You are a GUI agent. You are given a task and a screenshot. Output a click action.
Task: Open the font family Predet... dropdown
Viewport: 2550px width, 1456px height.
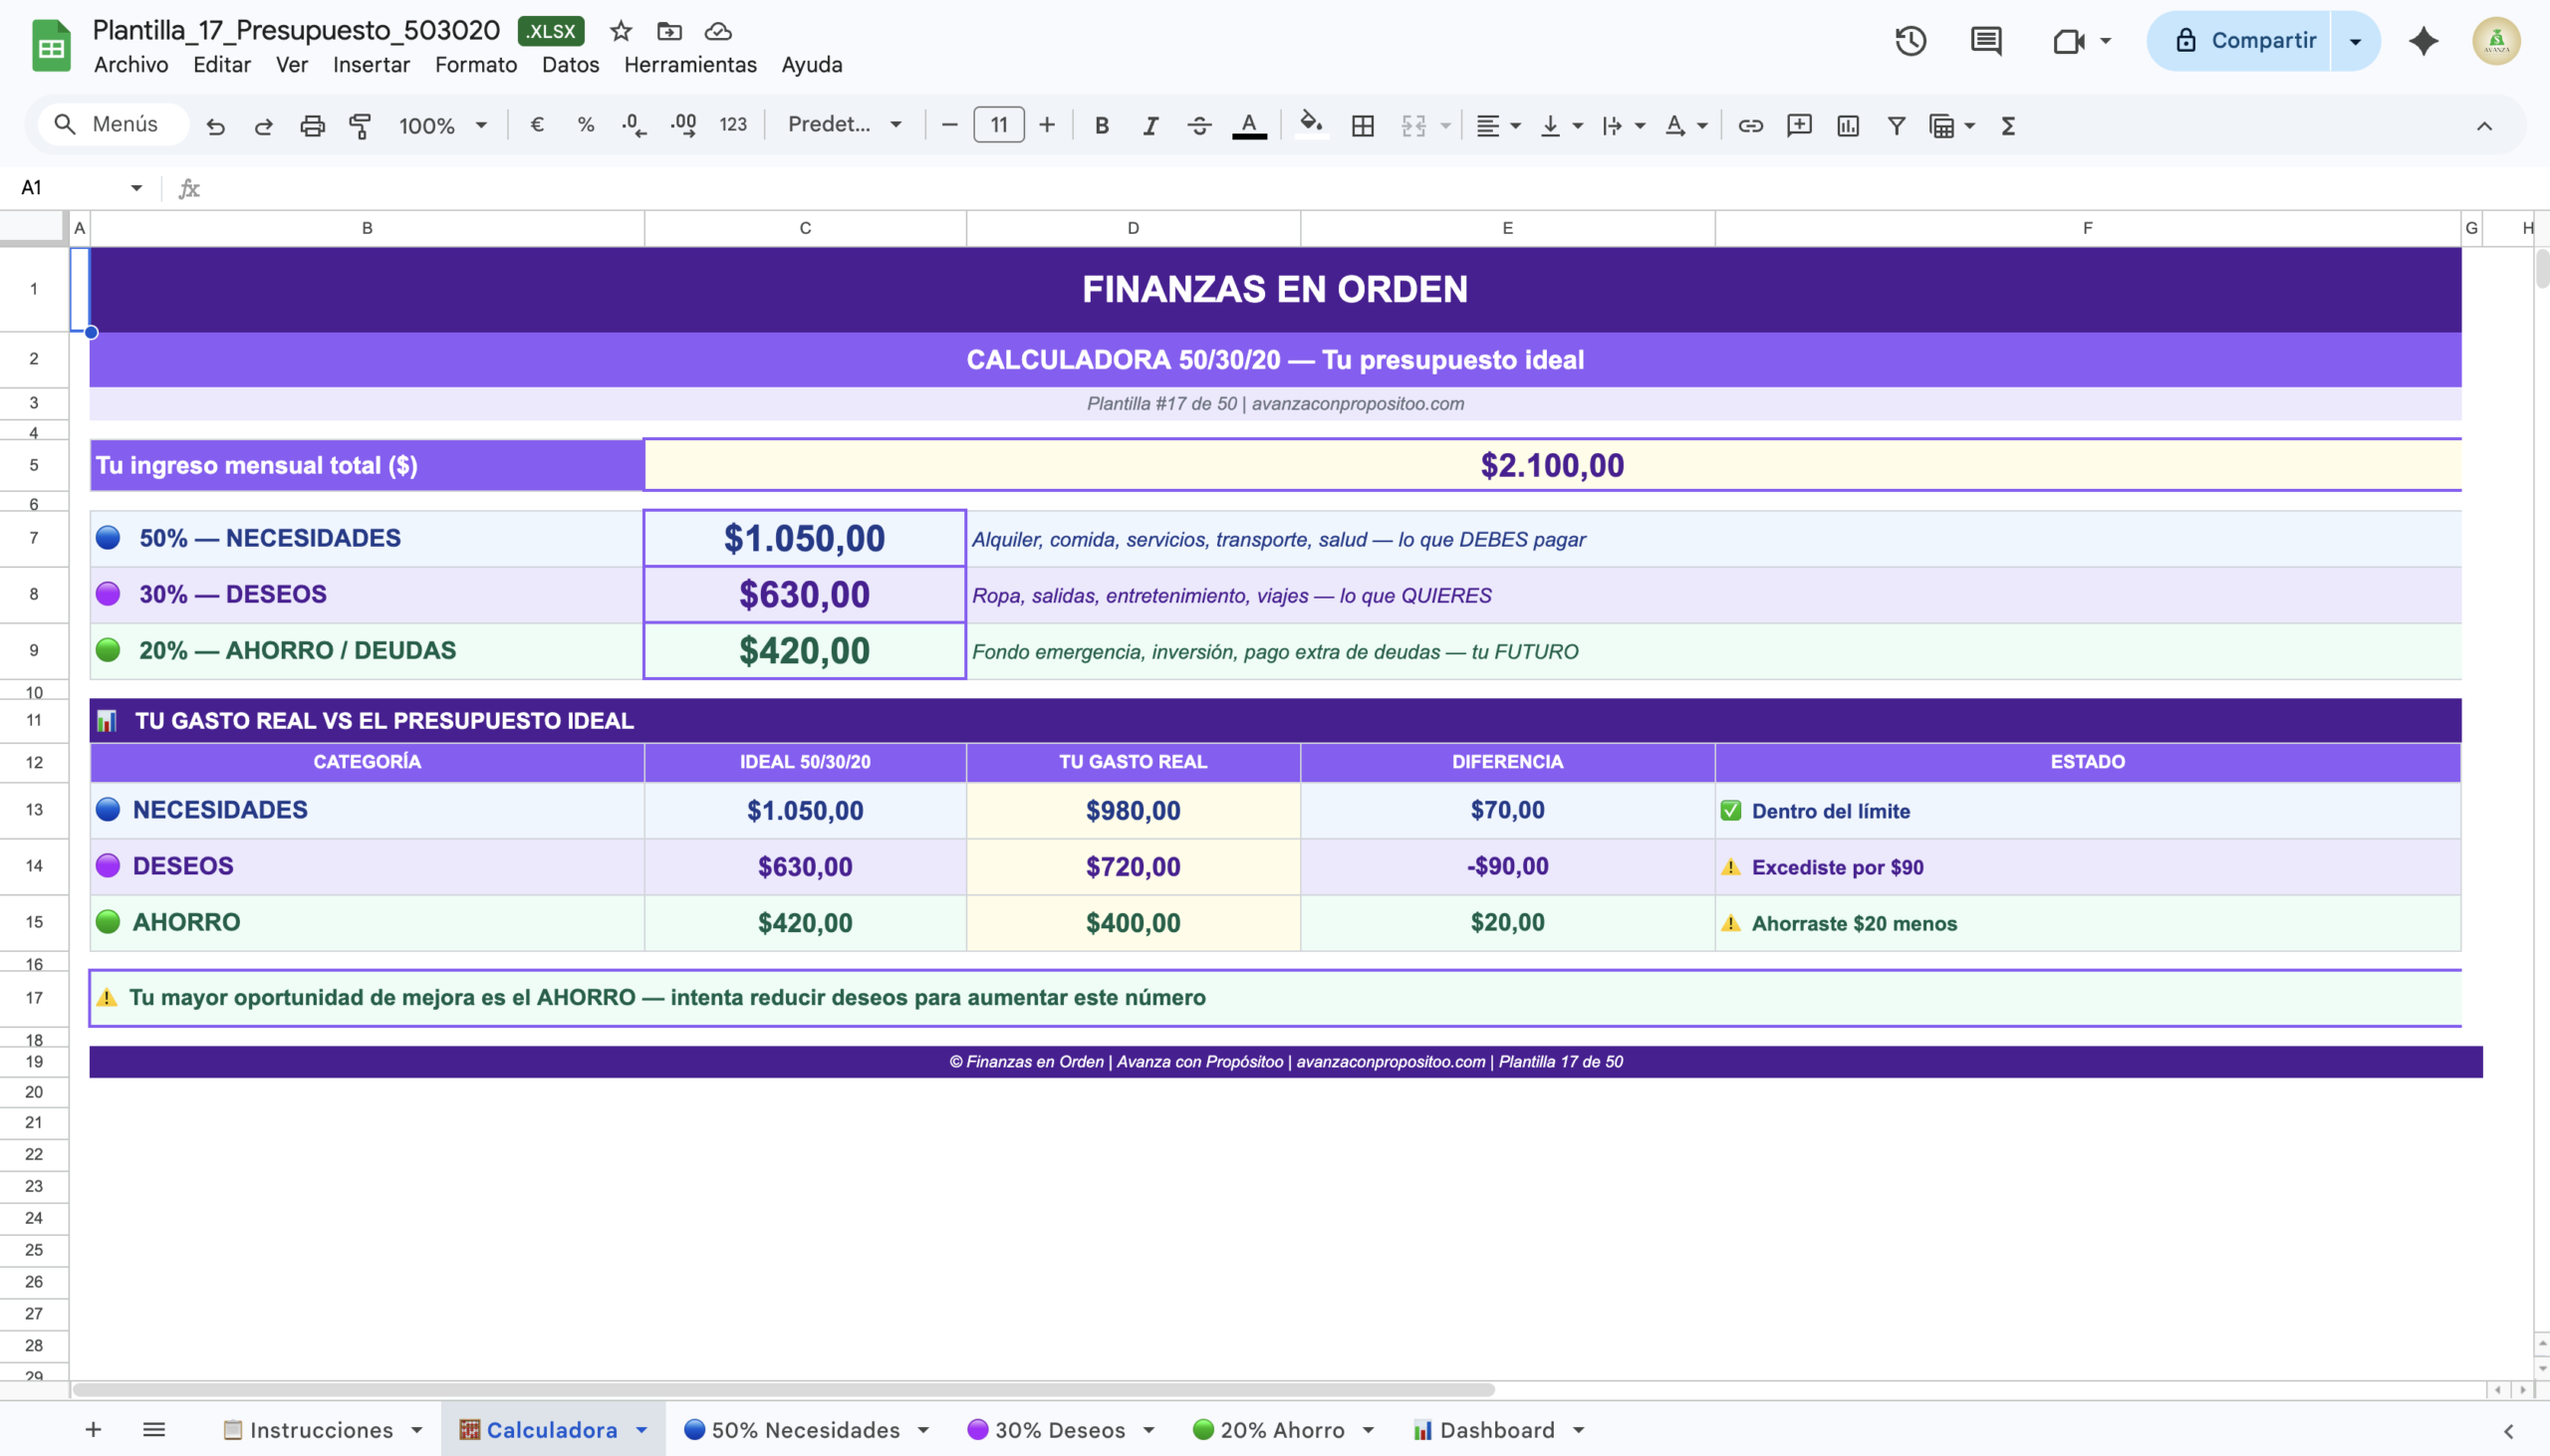tap(844, 125)
